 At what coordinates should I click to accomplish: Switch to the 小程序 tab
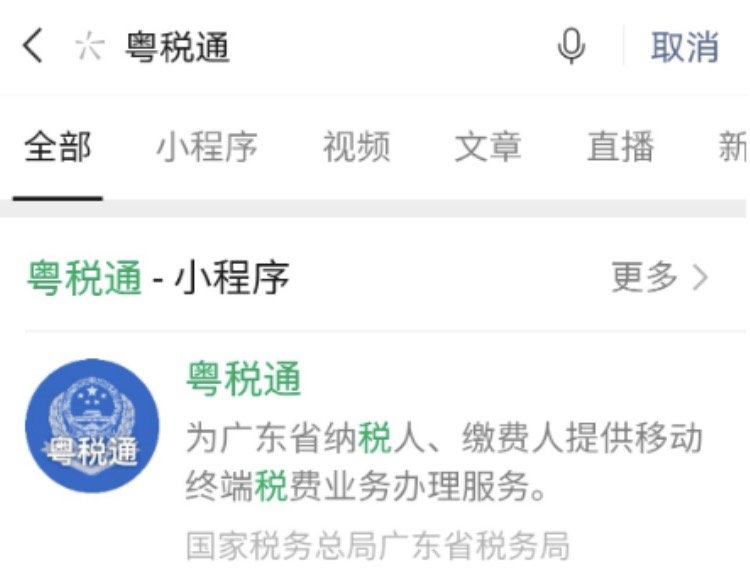click(207, 147)
